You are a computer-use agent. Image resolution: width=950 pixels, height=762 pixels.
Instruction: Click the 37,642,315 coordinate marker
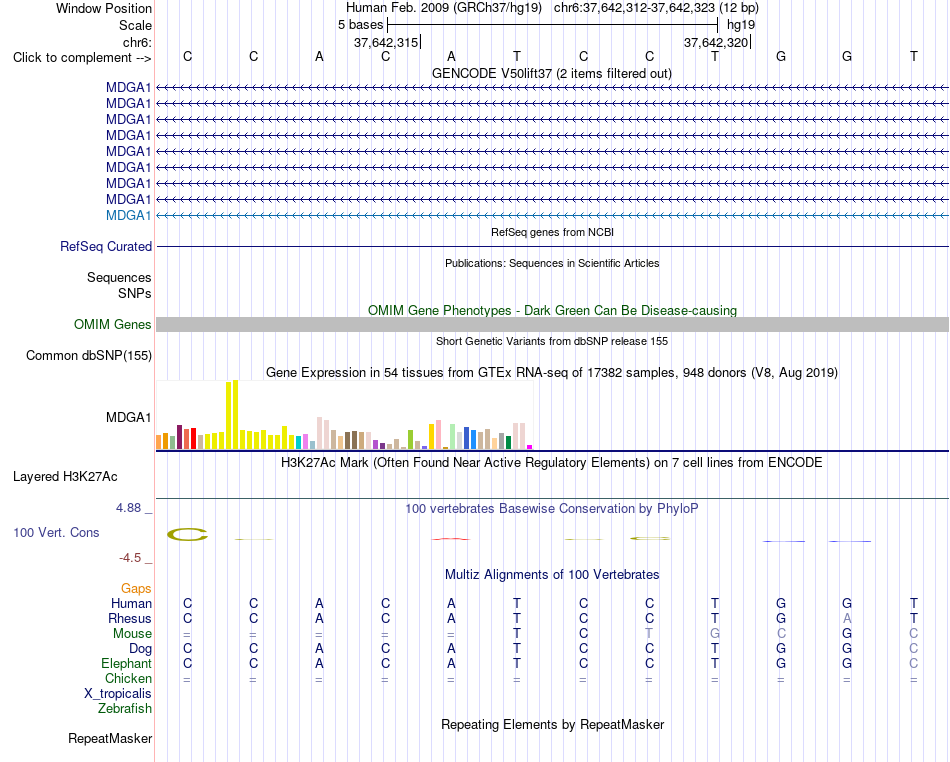pos(386,42)
